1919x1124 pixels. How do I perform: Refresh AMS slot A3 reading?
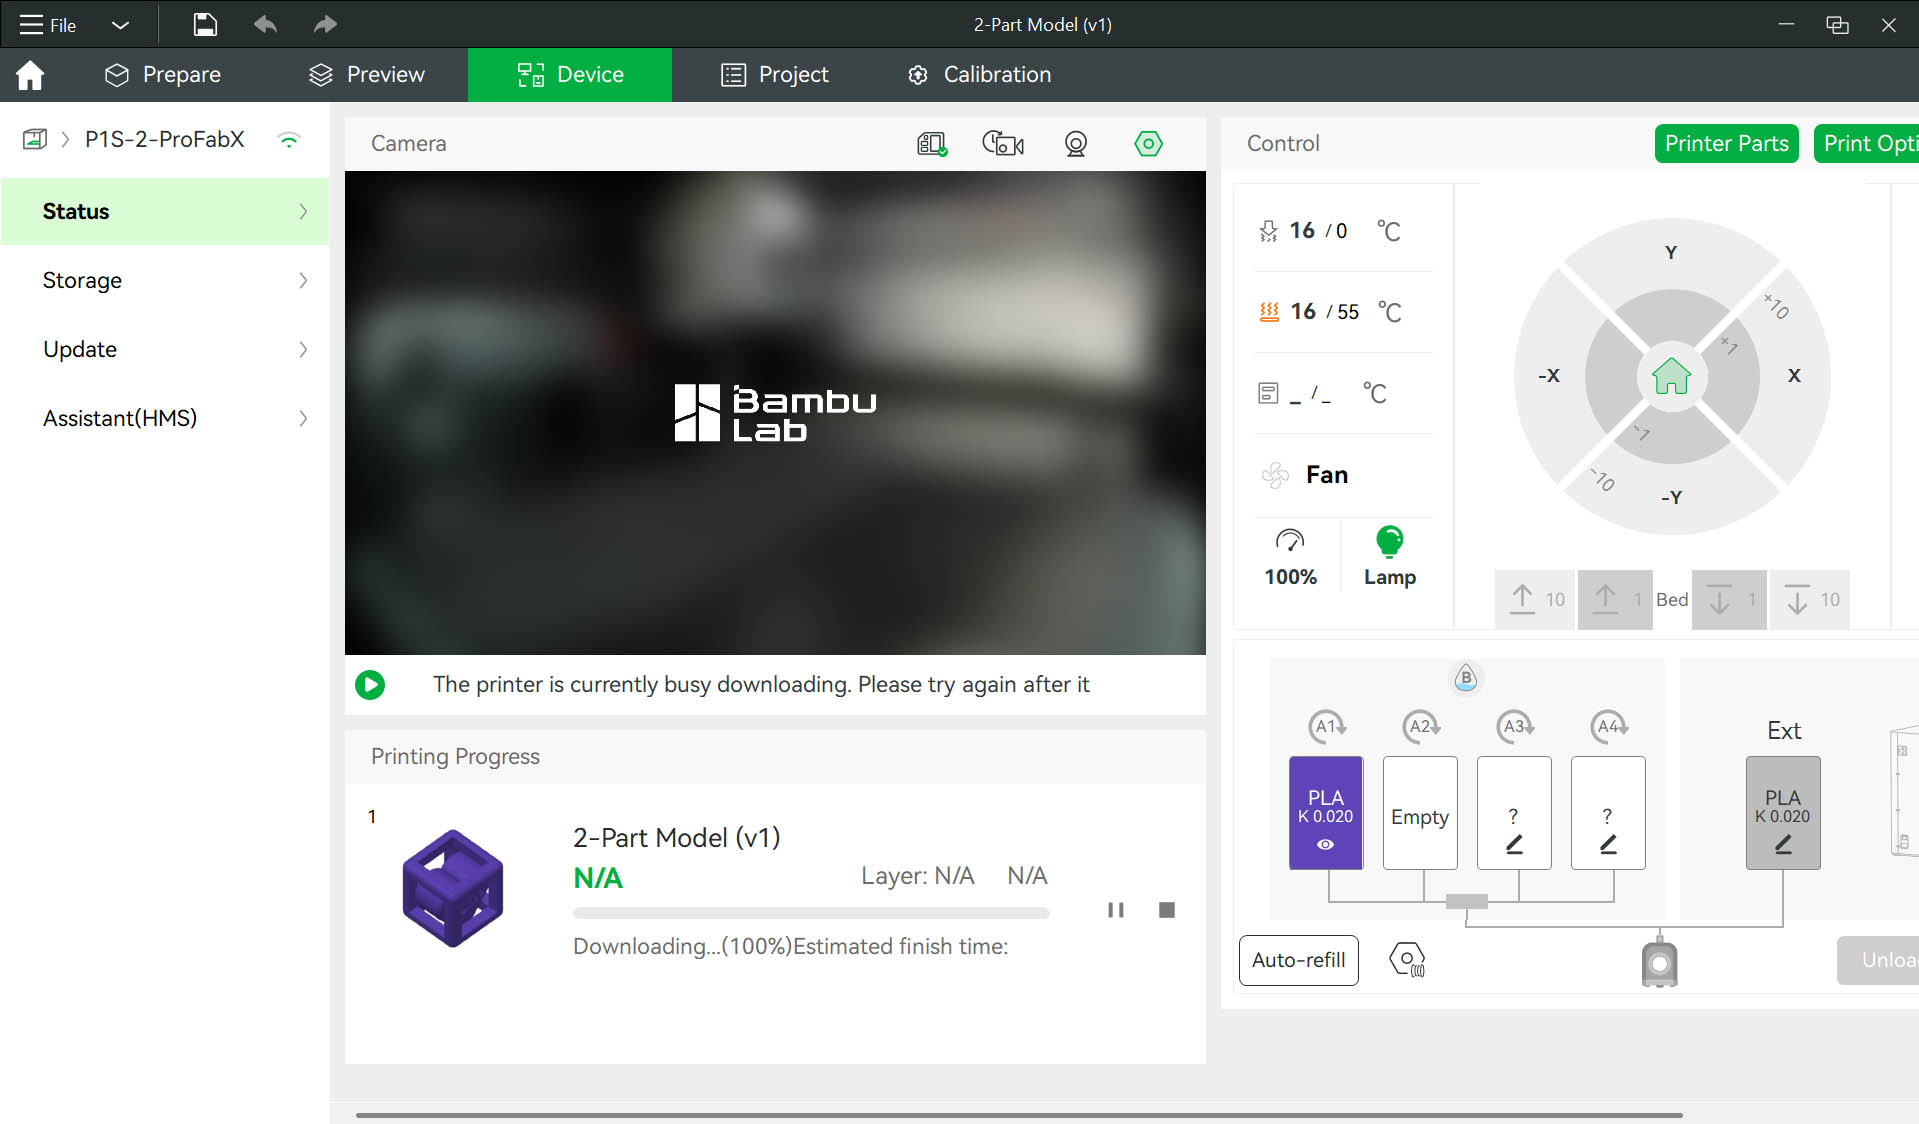coord(1516,726)
